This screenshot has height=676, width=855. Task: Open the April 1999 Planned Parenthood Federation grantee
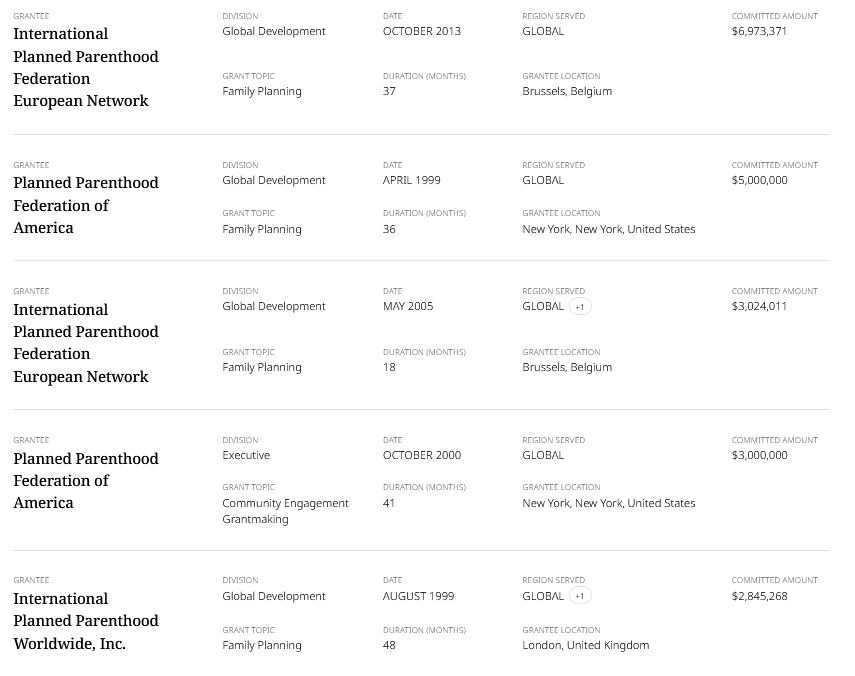86,205
